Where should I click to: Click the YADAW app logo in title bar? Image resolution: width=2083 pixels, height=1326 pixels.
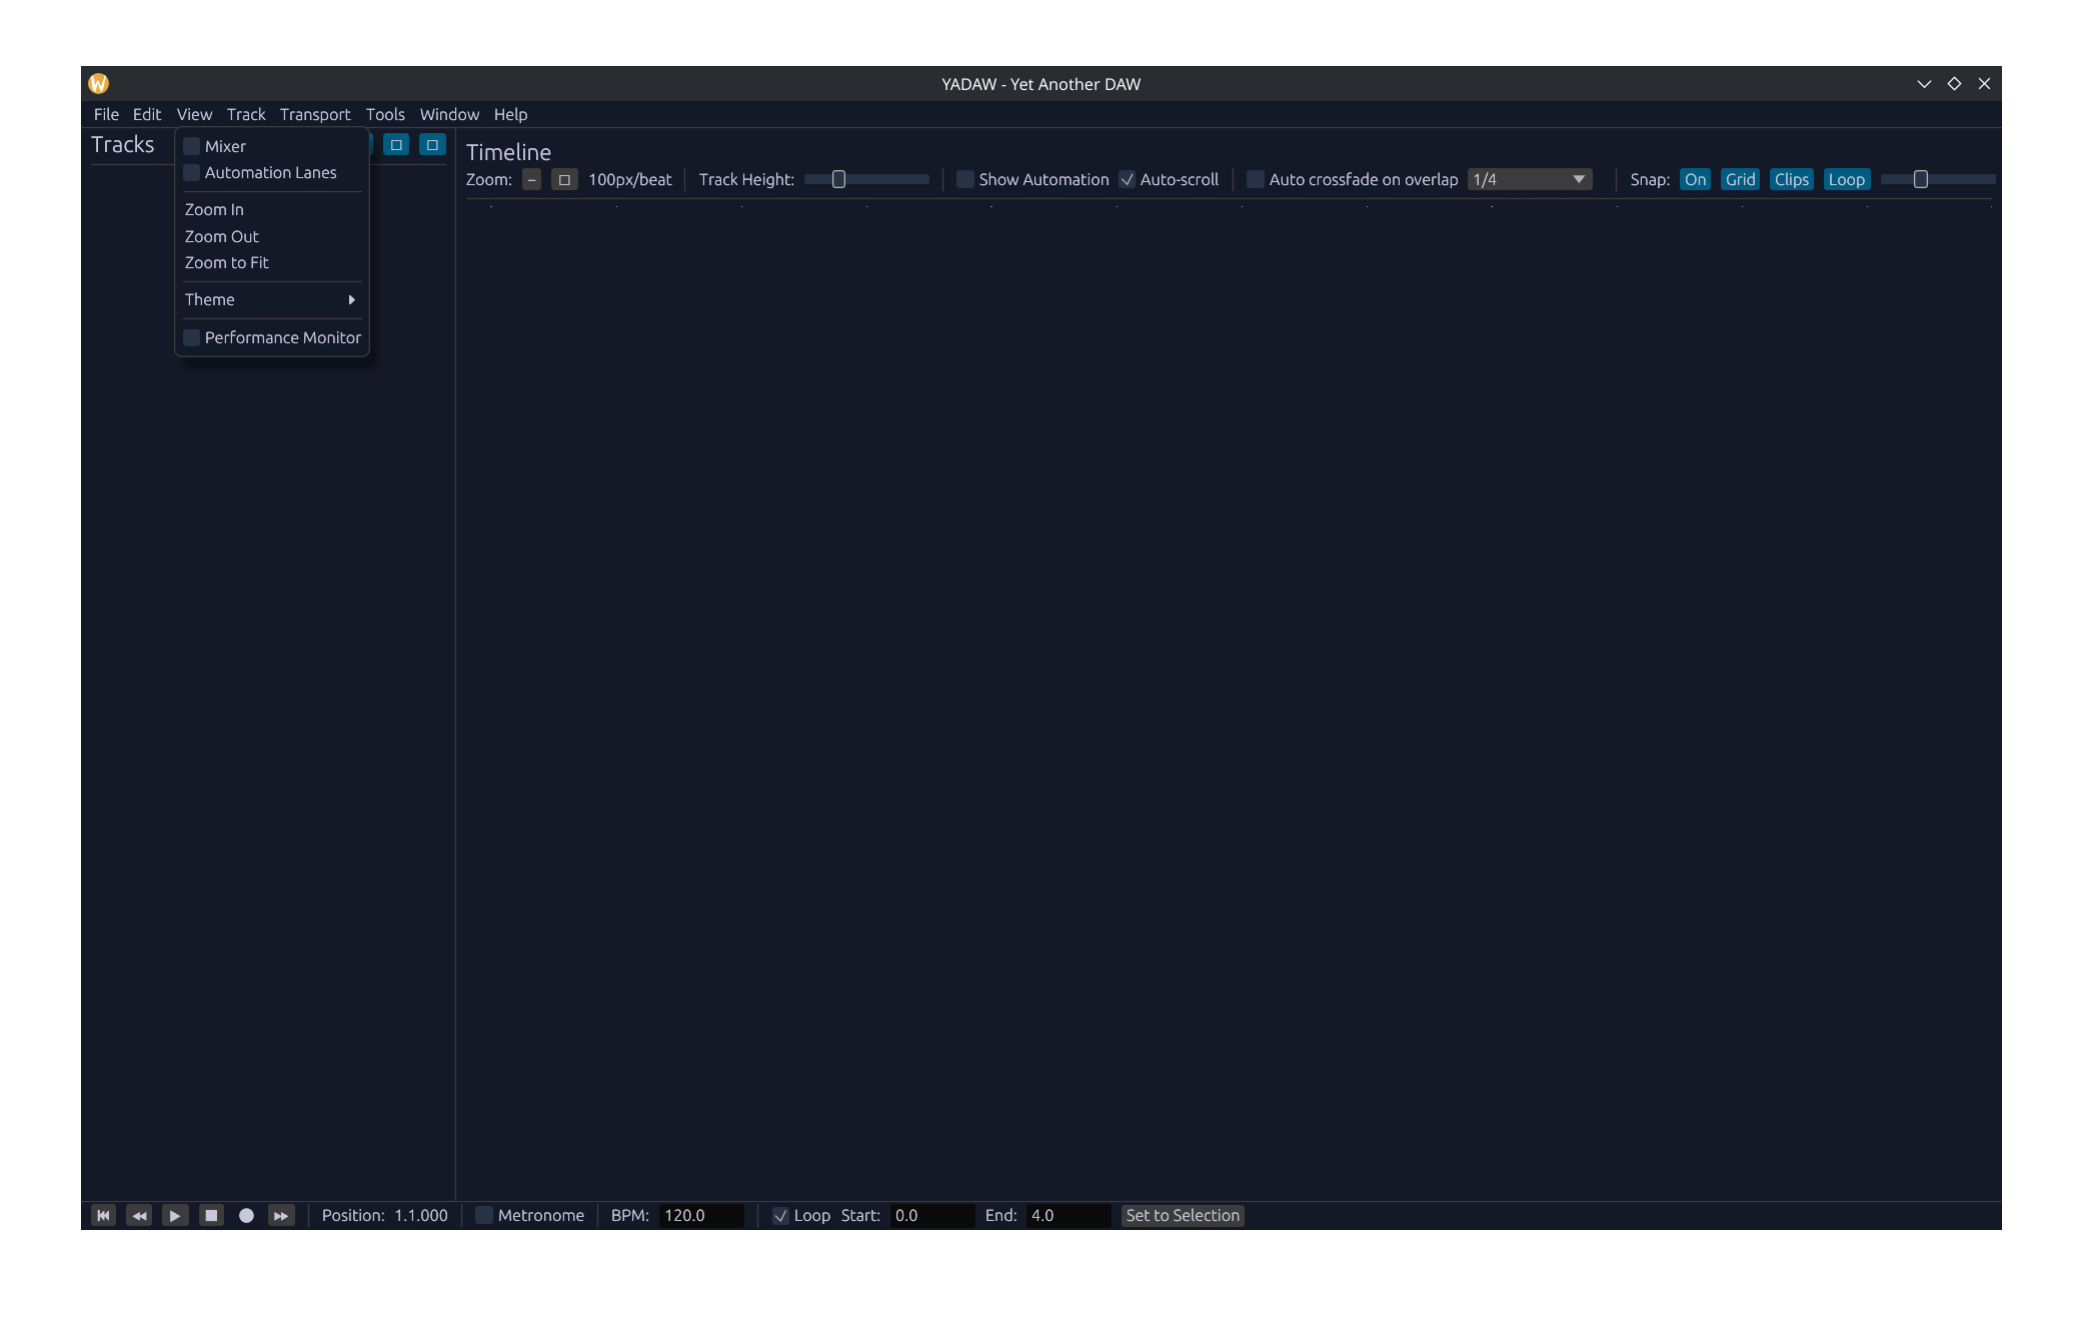[98, 83]
